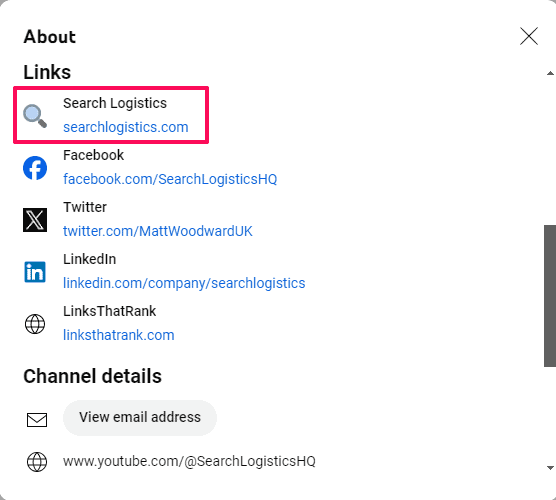556x500 pixels.
Task: Click View email address button
Action: tap(140, 417)
